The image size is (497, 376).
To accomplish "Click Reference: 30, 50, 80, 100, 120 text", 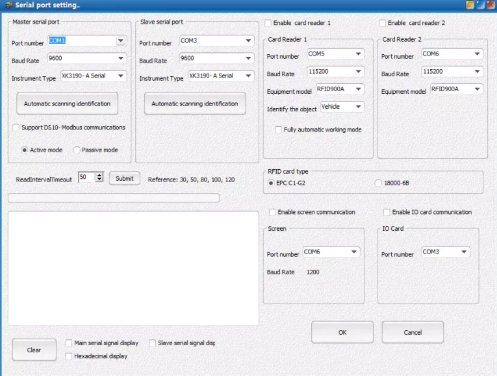I will pyautogui.click(x=191, y=180).
